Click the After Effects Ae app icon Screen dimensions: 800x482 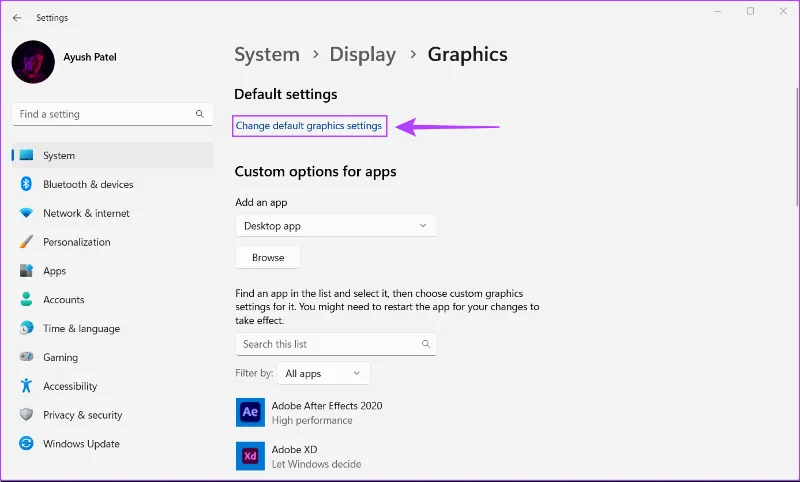tap(250, 412)
